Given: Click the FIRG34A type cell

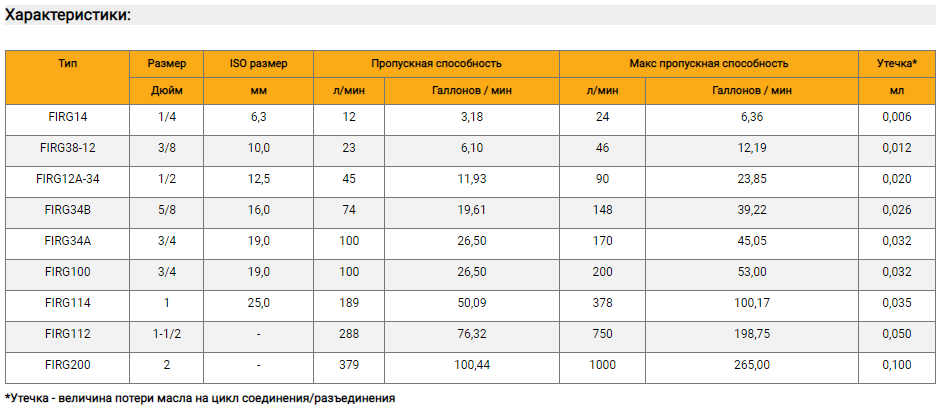Looking at the screenshot, I should point(68,241).
